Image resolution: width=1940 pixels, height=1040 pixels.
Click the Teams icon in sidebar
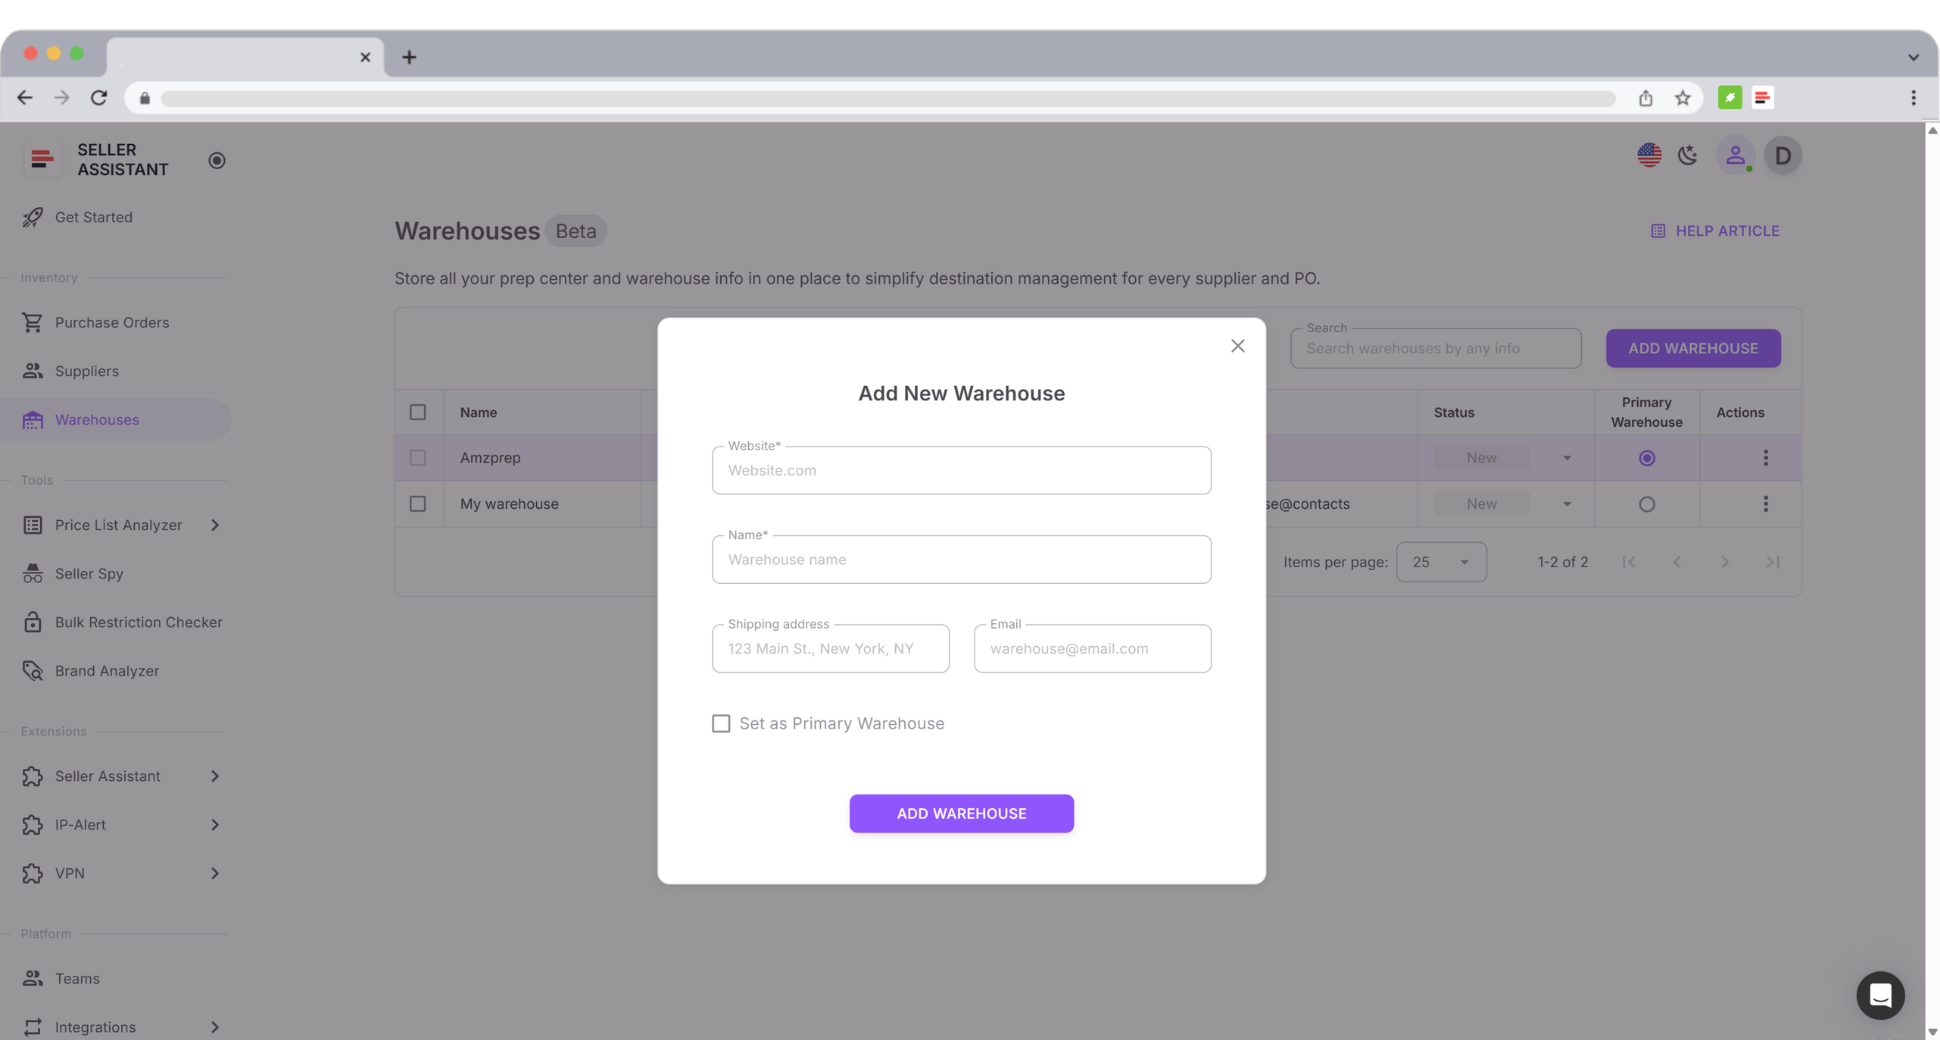(33, 978)
